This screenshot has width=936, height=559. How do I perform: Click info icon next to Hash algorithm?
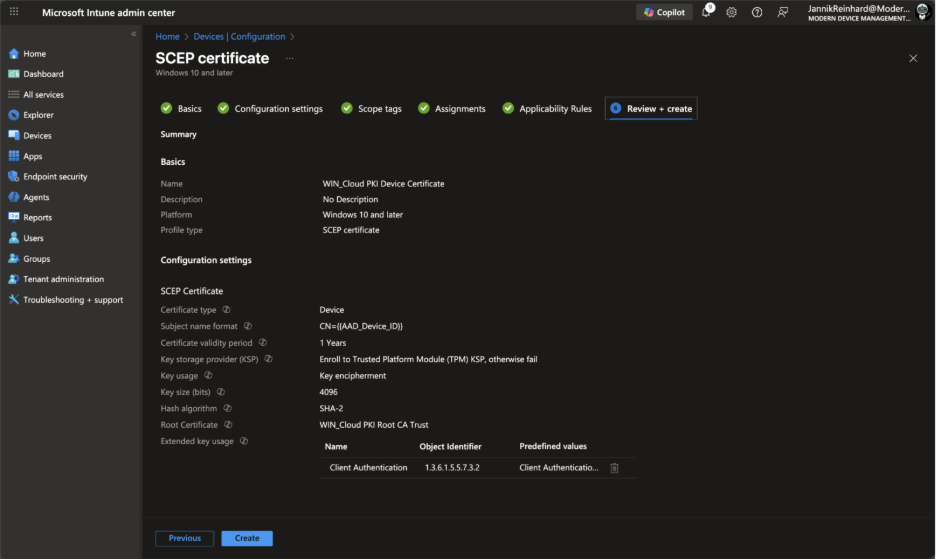click(228, 408)
